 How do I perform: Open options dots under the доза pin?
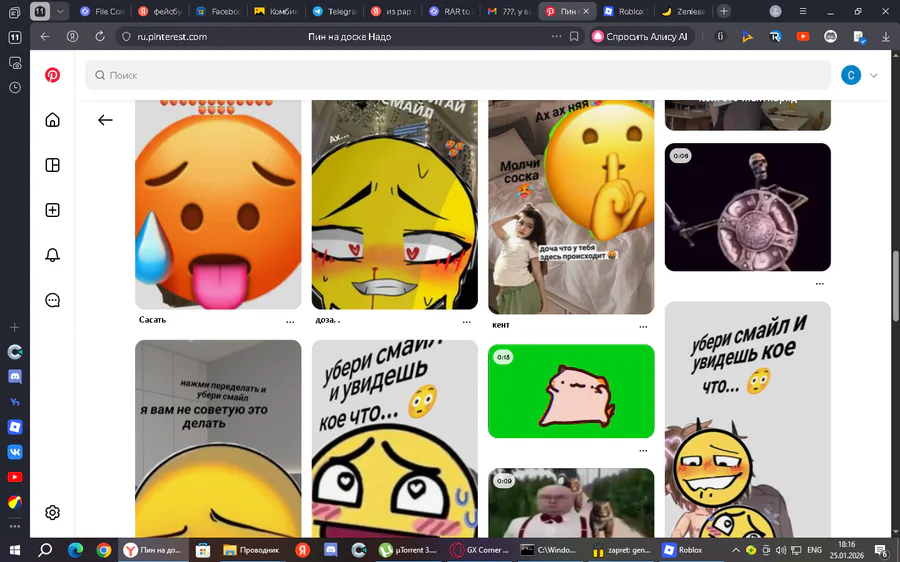tap(467, 323)
